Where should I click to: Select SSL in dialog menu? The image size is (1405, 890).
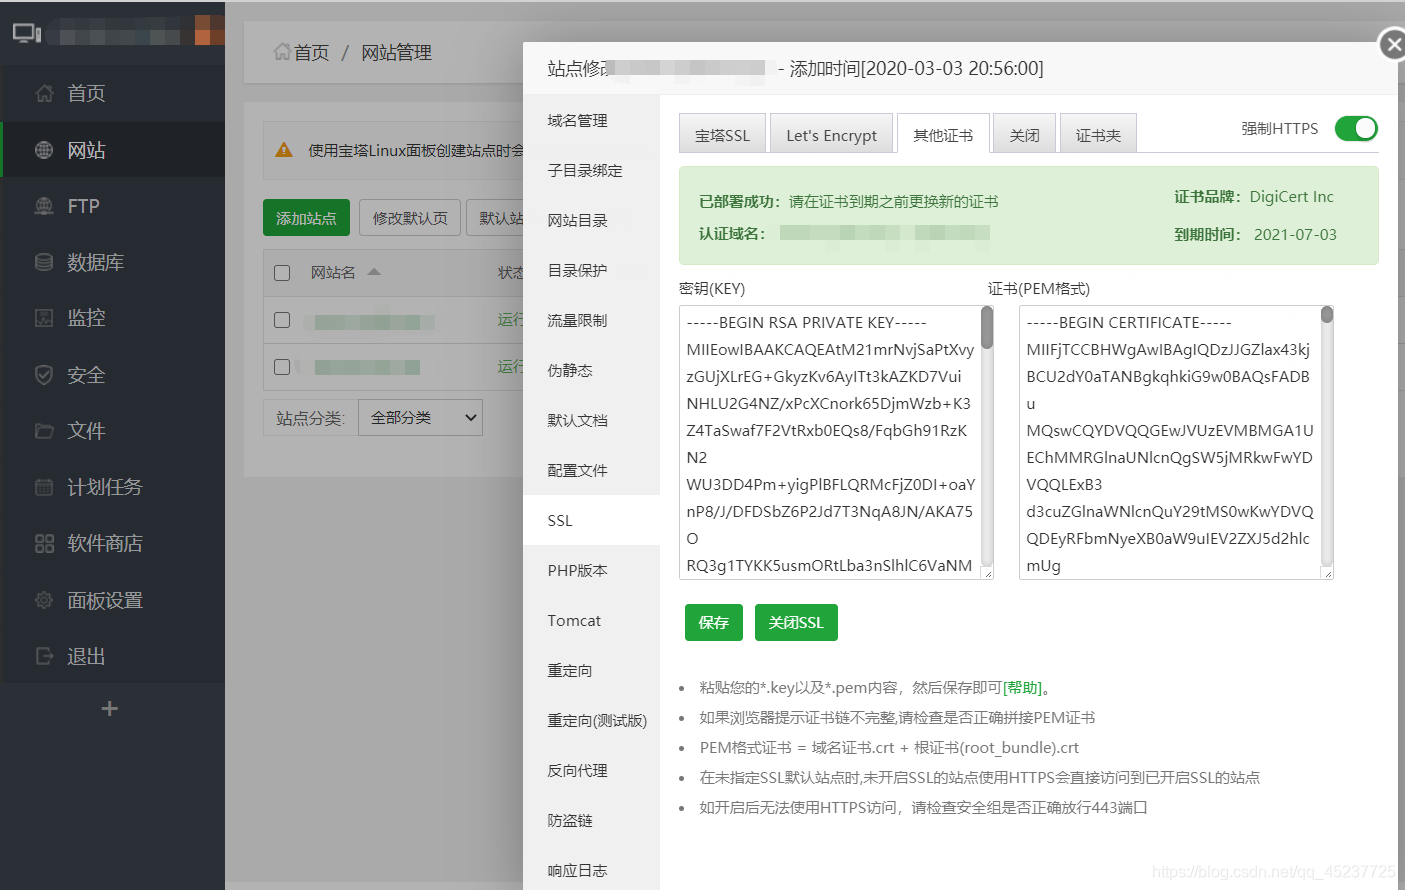pos(591,520)
